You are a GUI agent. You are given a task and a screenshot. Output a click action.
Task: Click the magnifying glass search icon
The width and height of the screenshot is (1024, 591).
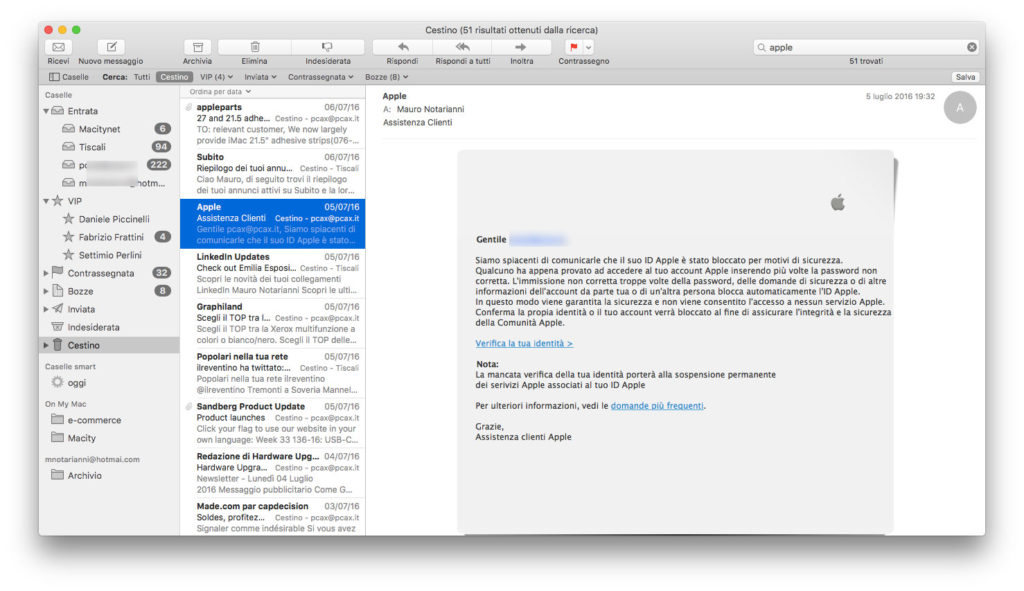pos(761,47)
